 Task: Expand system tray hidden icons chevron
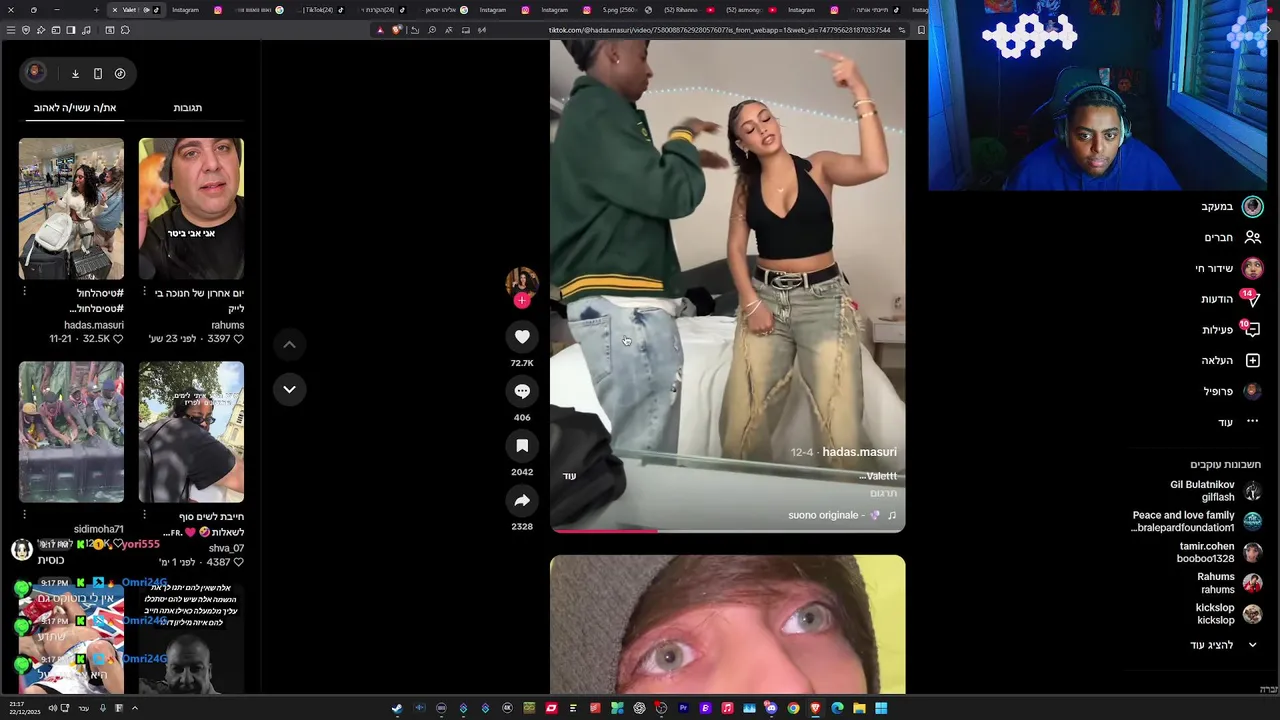(134, 708)
